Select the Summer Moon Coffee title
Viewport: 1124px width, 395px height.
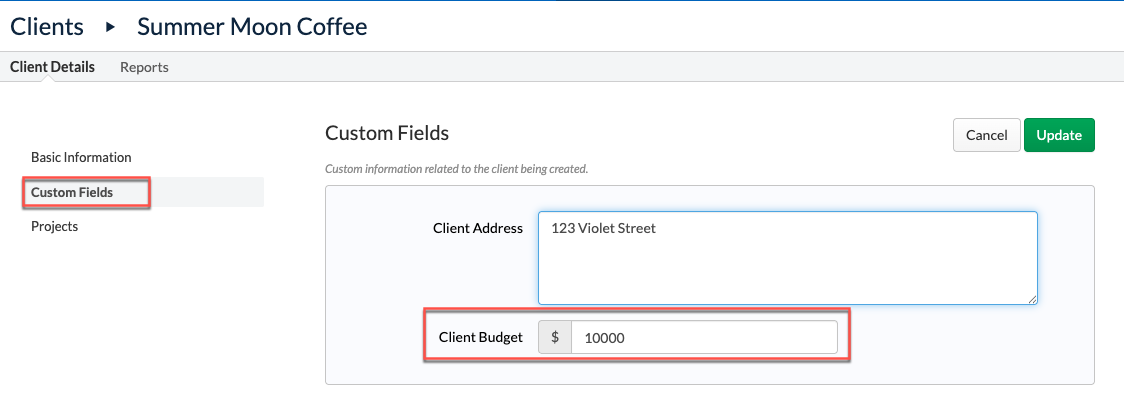pyautogui.click(x=252, y=27)
